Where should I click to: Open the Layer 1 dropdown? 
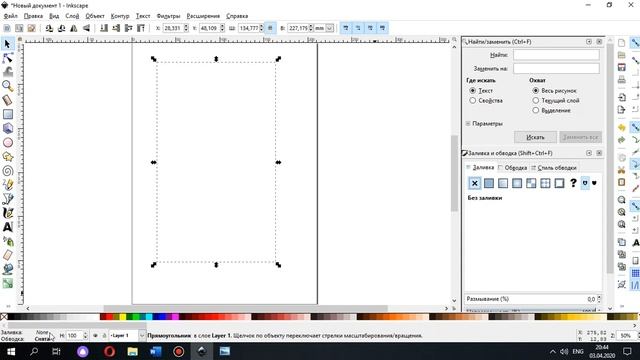click(x=142, y=336)
